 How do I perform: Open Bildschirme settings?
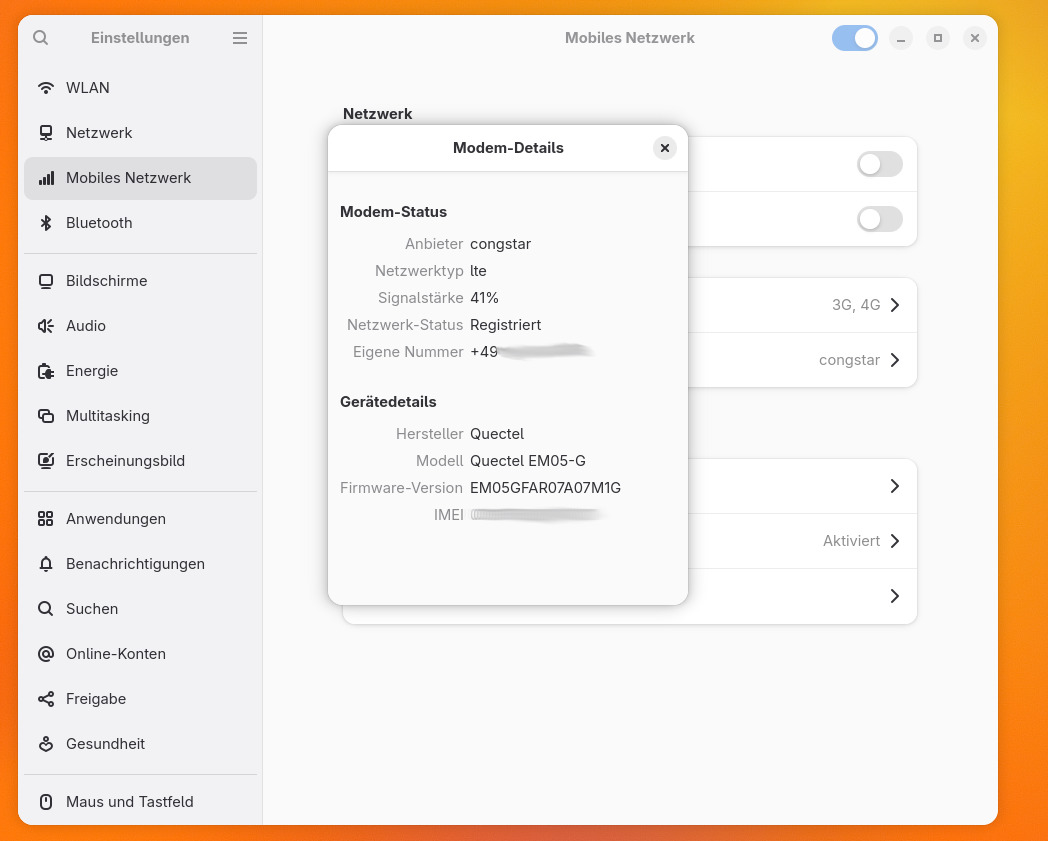140,281
